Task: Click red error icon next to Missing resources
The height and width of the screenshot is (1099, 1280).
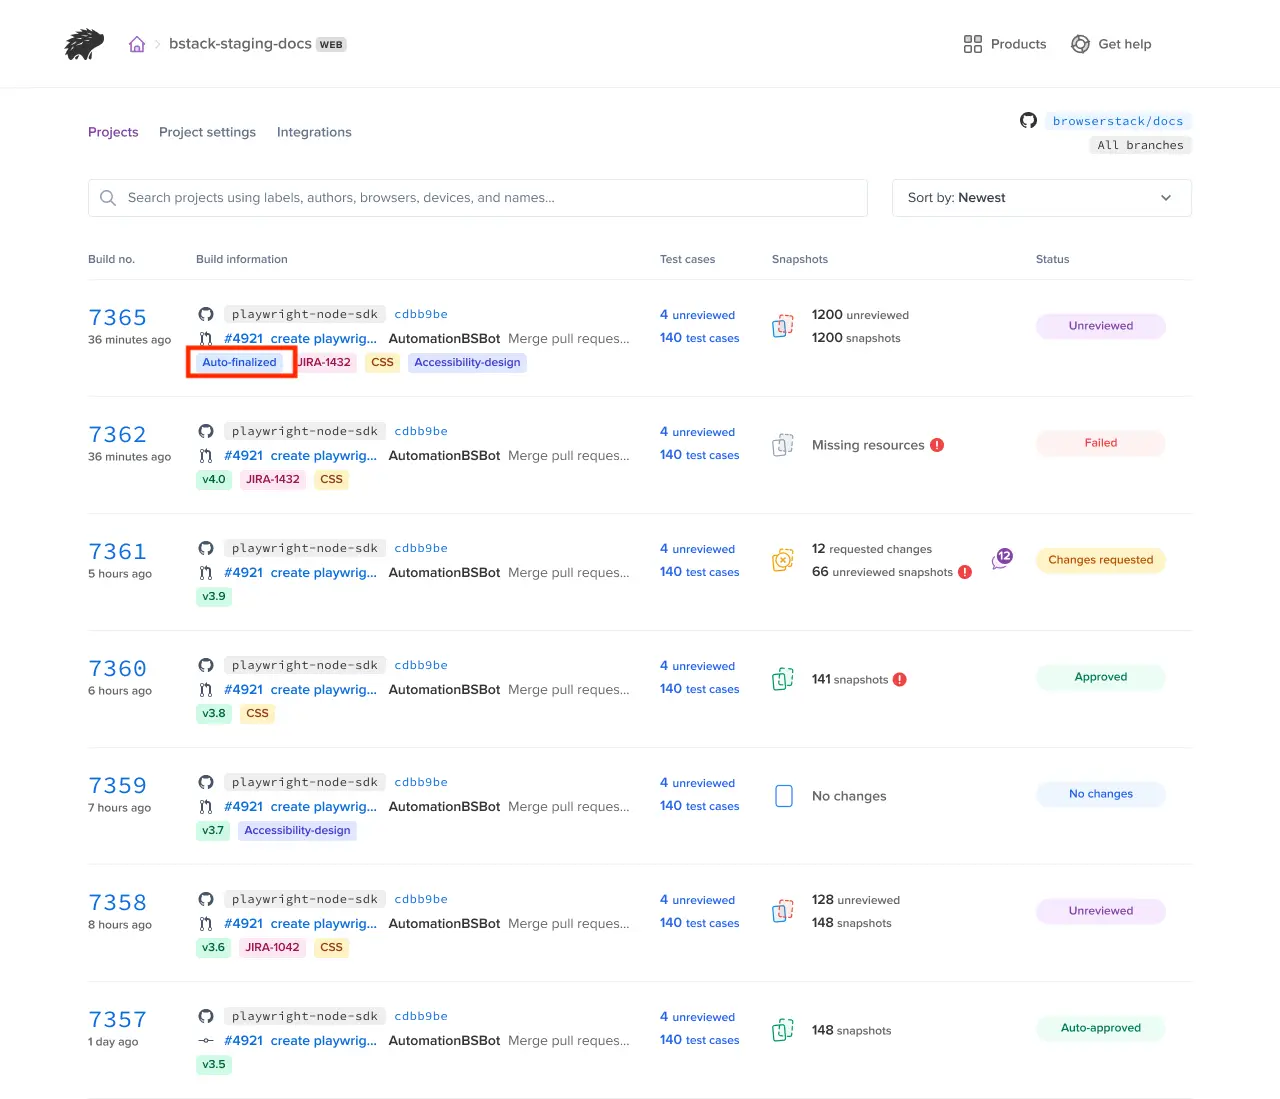Action: (x=937, y=445)
